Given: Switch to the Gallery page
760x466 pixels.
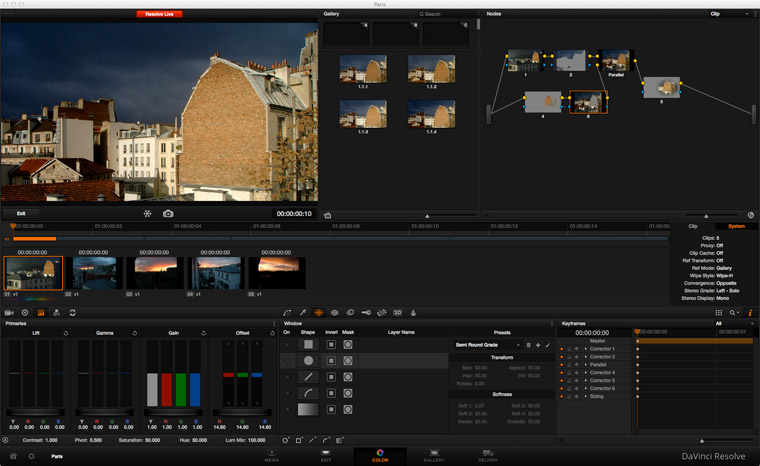Looking at the screenshot, I should pos(434,456).
